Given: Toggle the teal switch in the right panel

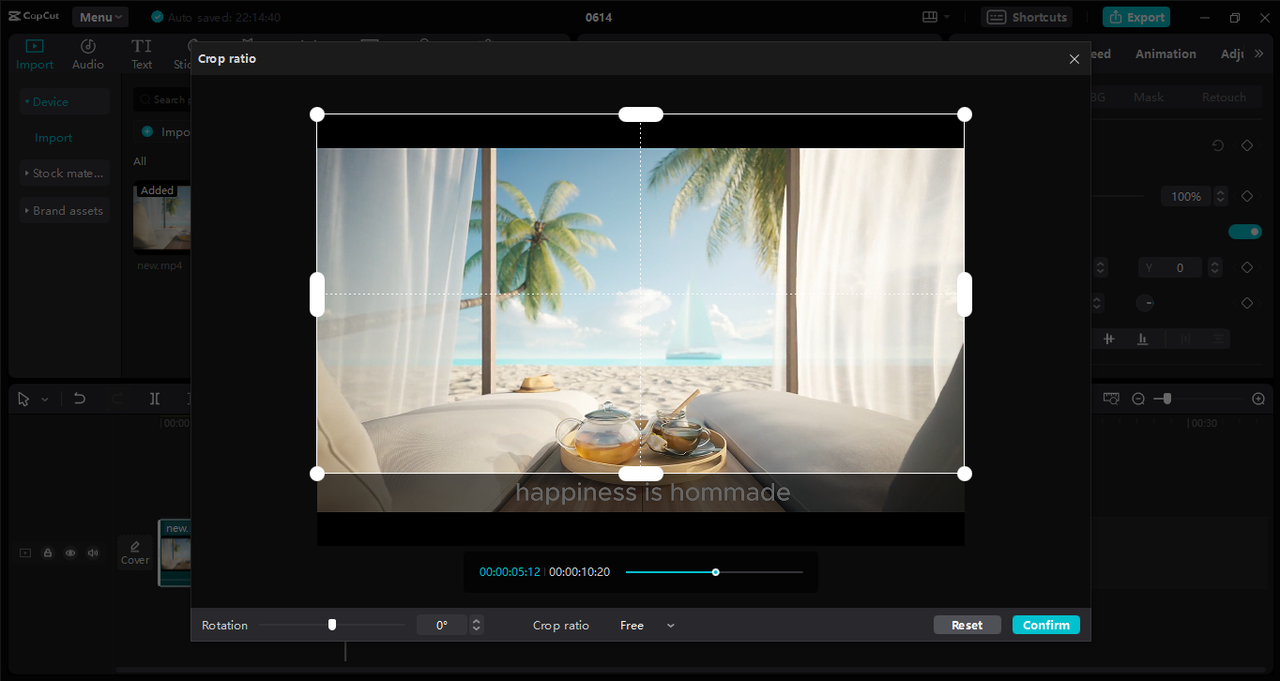Looking at the screenshot, I should tap(1244, 231).
